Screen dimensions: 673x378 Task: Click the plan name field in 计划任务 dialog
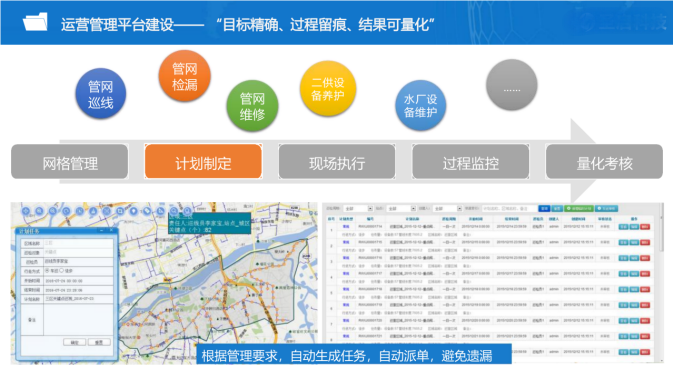coord(78,299)
